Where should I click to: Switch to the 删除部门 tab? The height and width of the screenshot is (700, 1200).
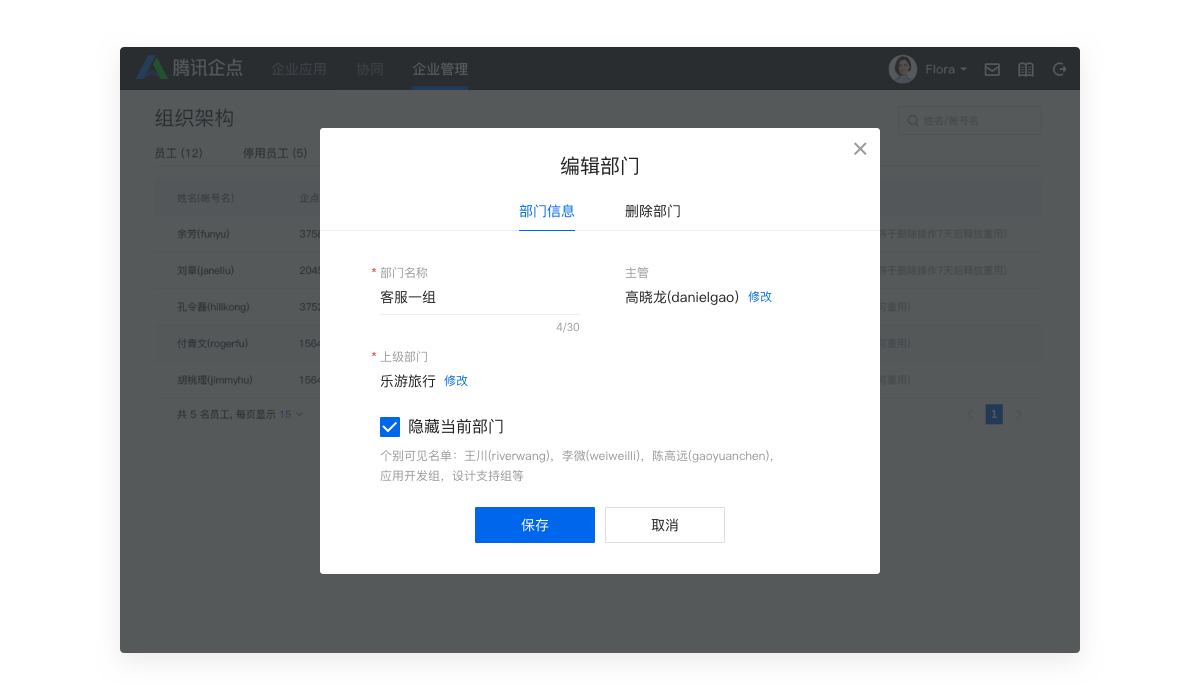[x=652, y=211]
